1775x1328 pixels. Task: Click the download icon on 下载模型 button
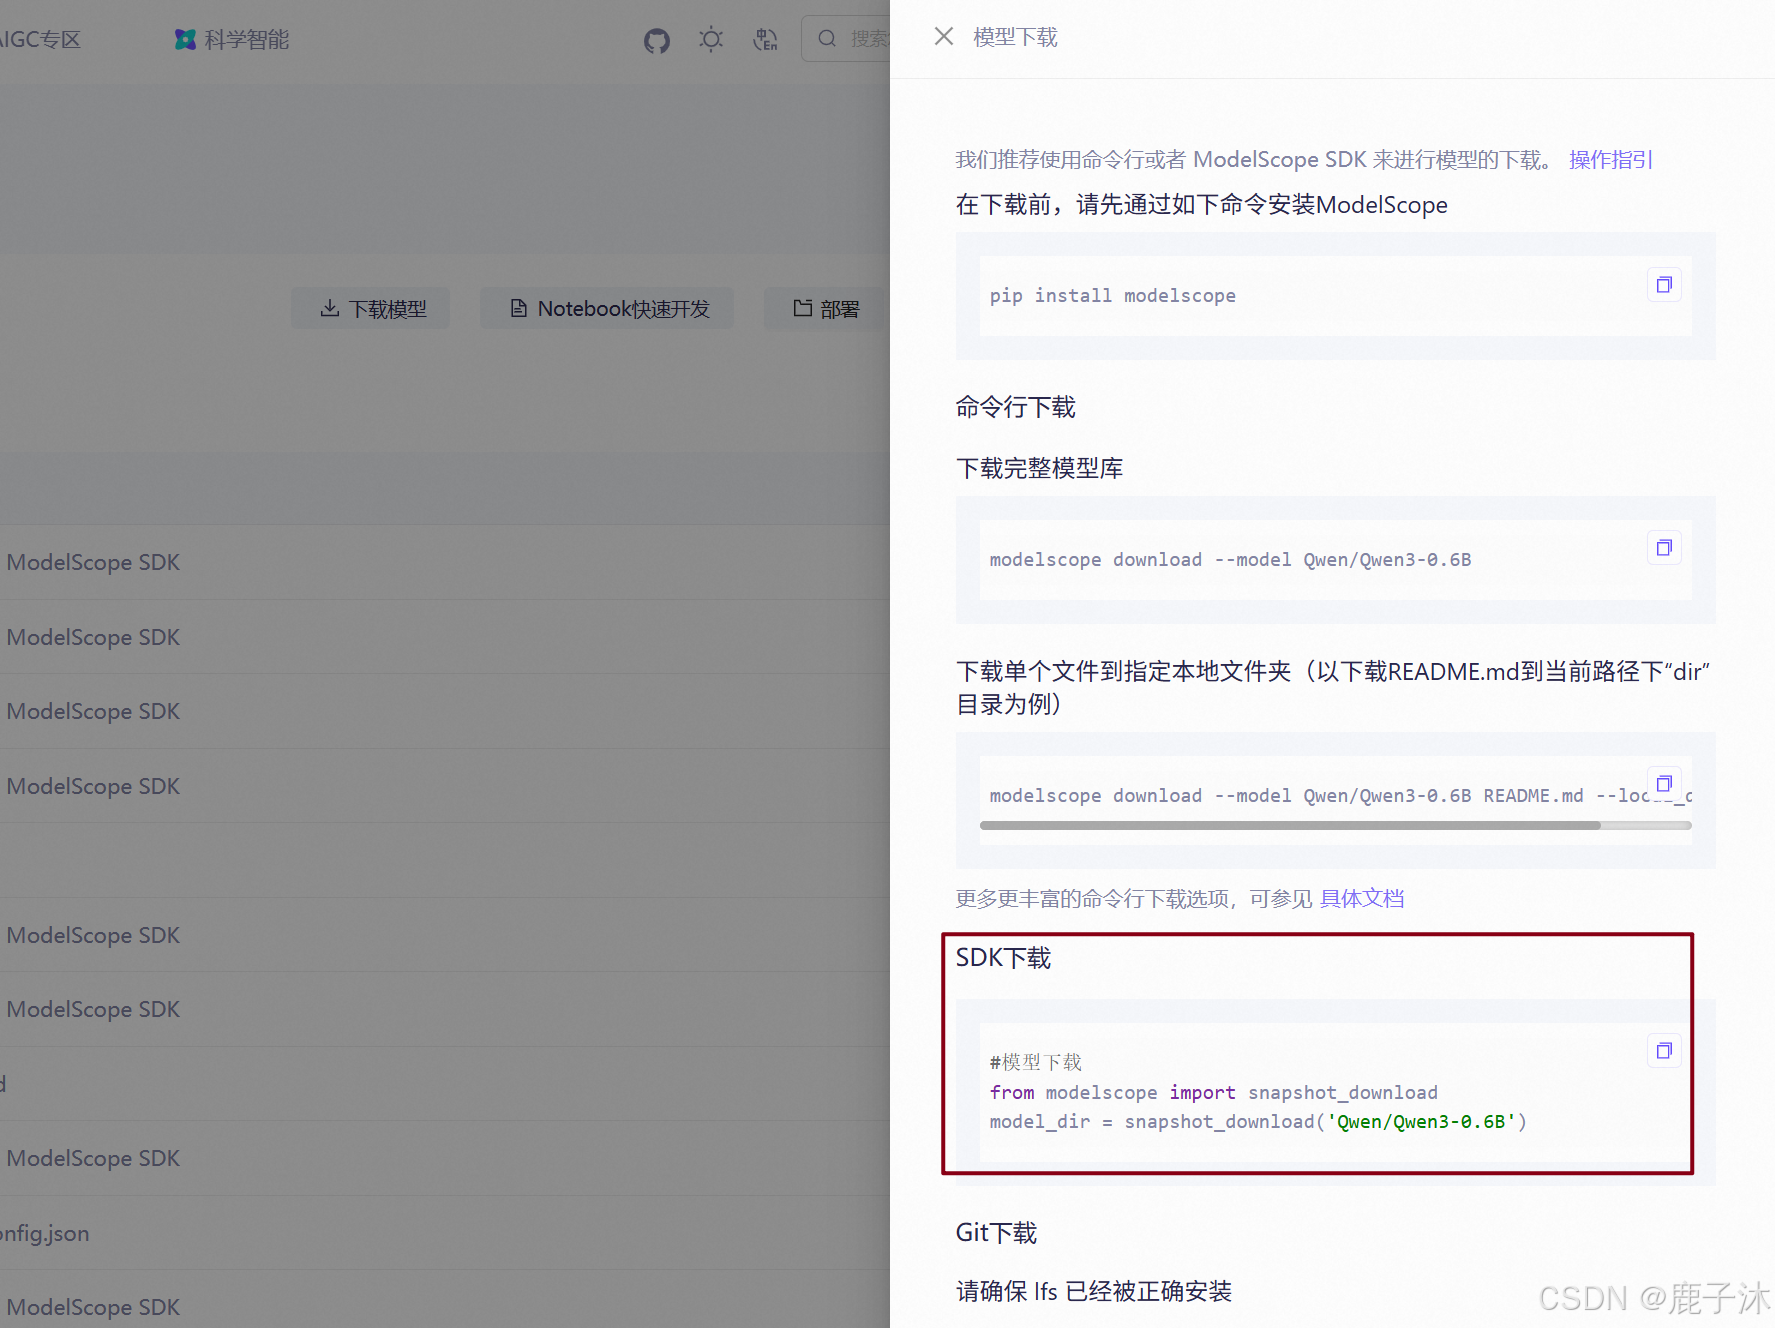(x=330, y=308)
